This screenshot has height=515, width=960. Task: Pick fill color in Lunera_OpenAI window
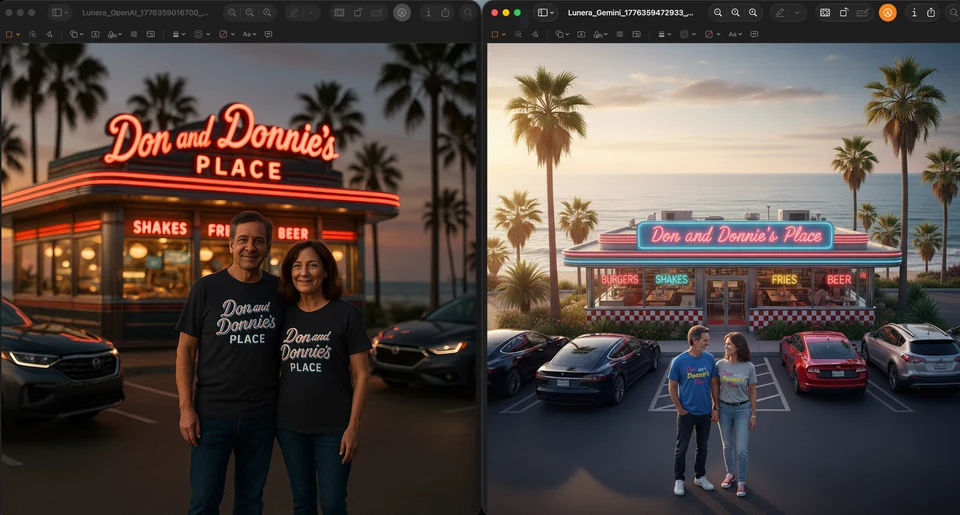pos(227,34)
